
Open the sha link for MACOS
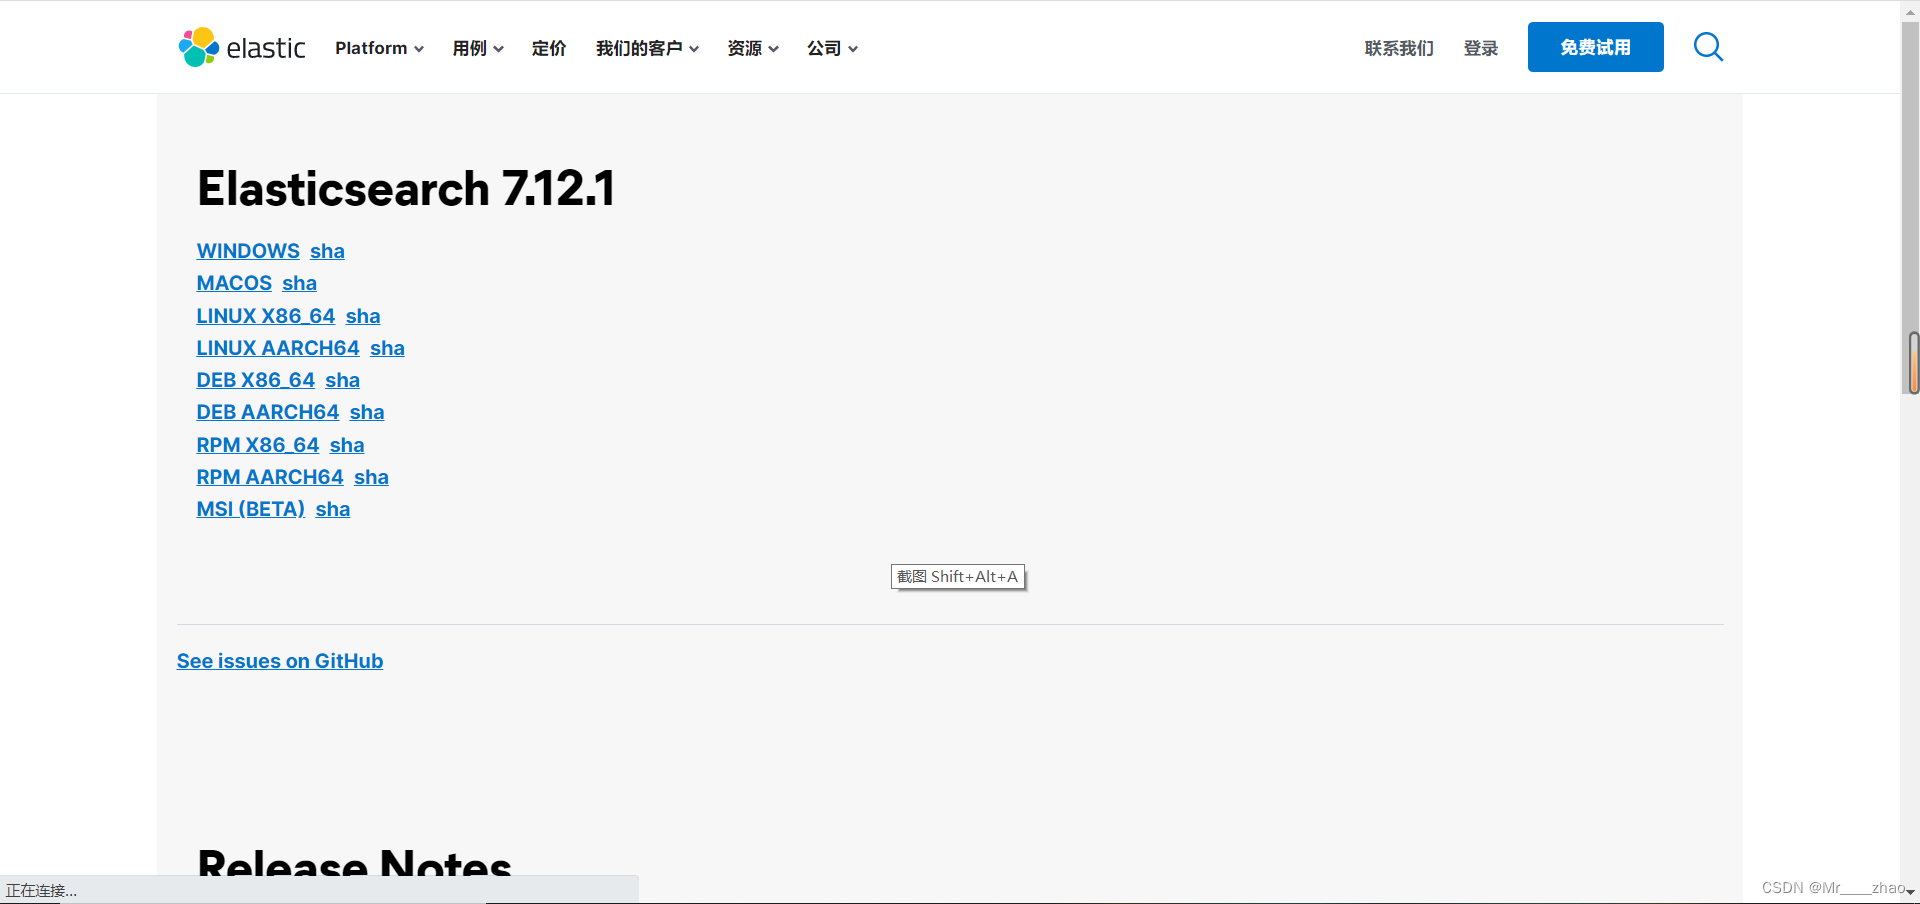click(299, 283)
